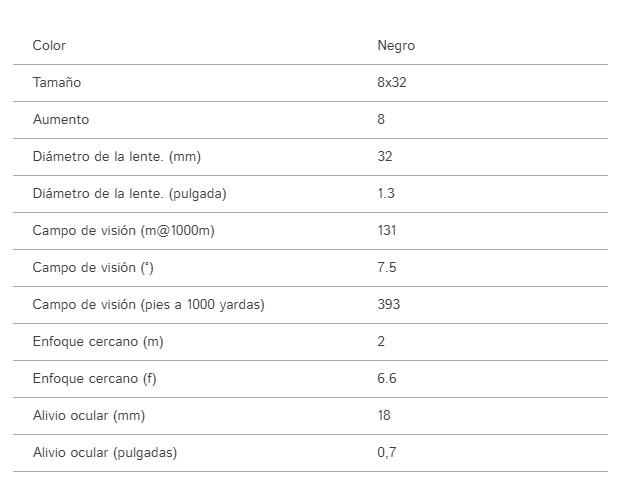Screen dimensions: 641x490
Task: Select the Enfoque cercano (f) value 6.6
Action: [387, 378]
